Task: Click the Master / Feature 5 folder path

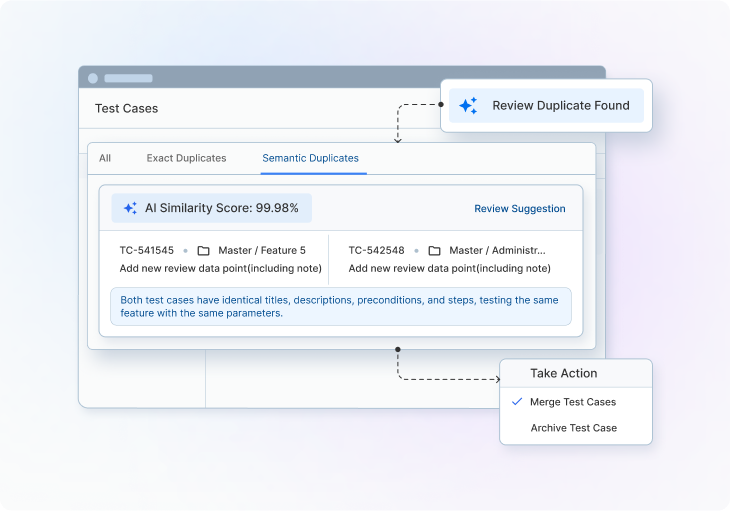Action: pos(262,250)
